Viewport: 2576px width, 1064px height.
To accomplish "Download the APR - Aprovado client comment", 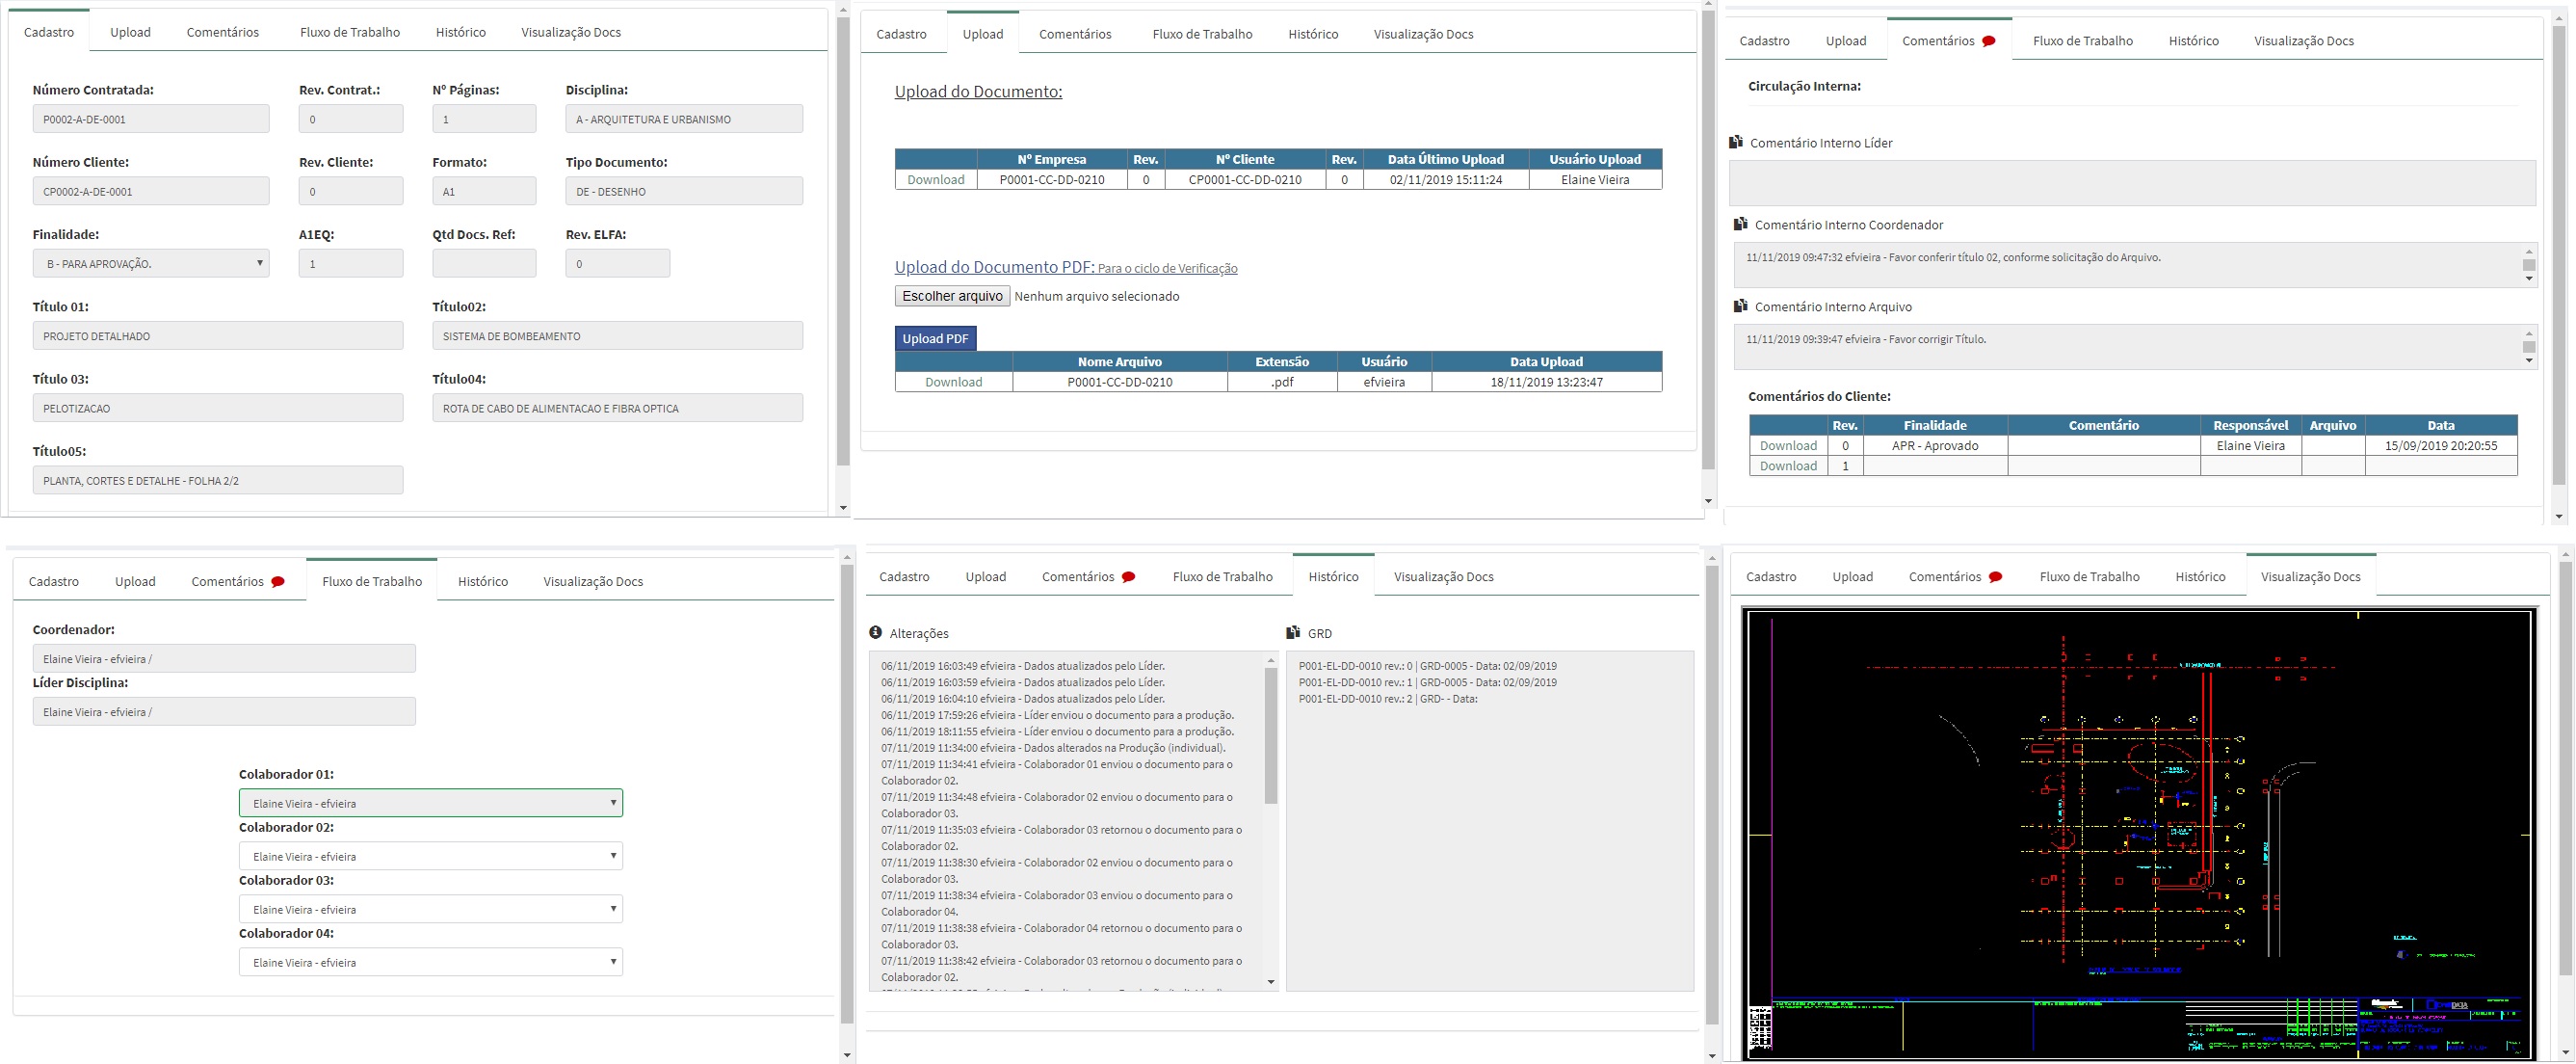I will pos(1787,446).
